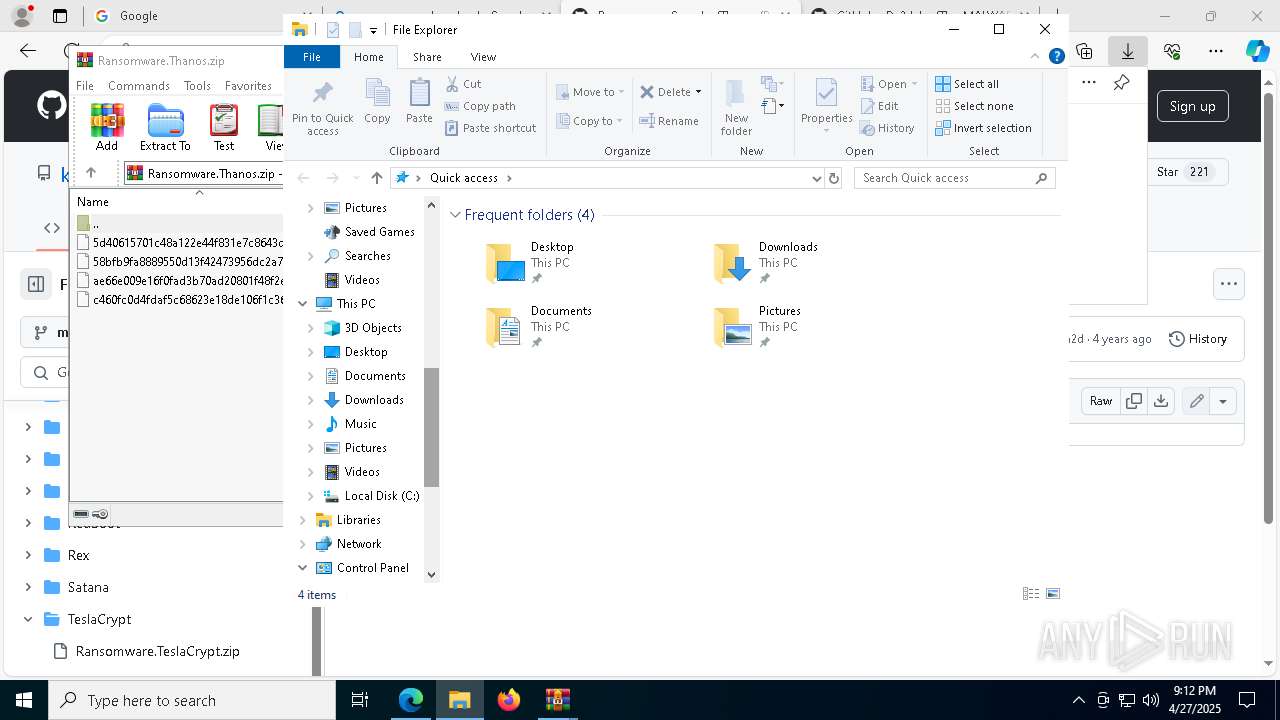The height and width of the screenshot is (720, 1280).
Task: Open Microsoft Edge from the taskbar
Action: pyautogui.click(x=411, y=700)
